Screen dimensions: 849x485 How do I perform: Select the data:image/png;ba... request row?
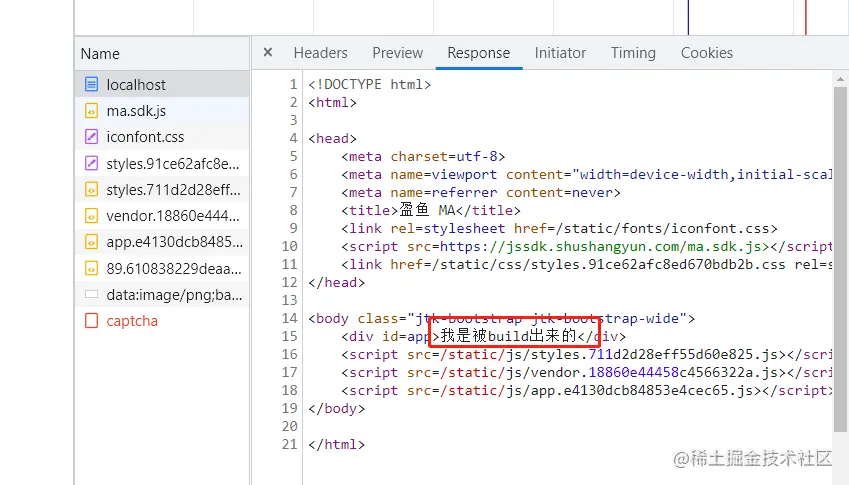[162, 294]
